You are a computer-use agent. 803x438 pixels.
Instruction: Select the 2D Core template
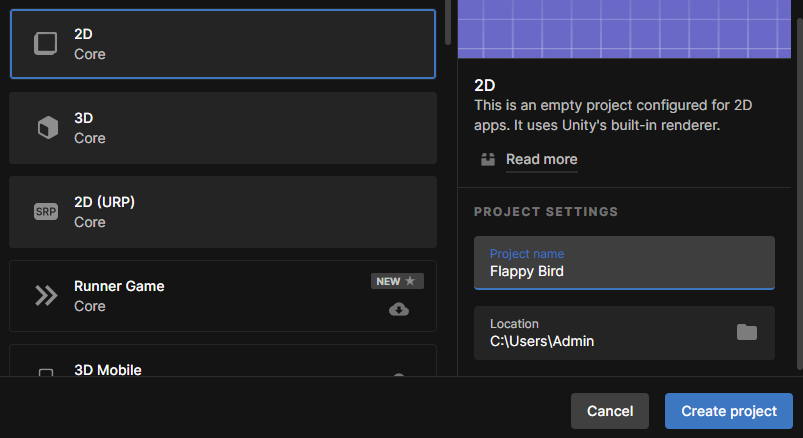223,44
